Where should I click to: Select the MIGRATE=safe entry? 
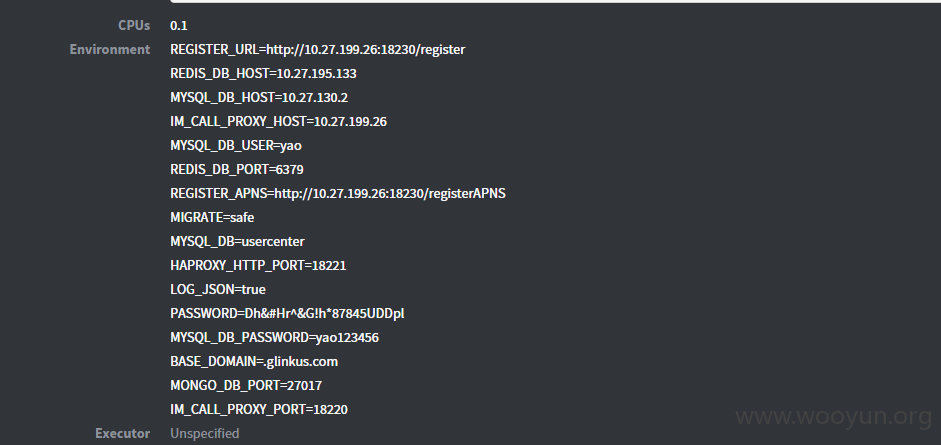[212, 217]
